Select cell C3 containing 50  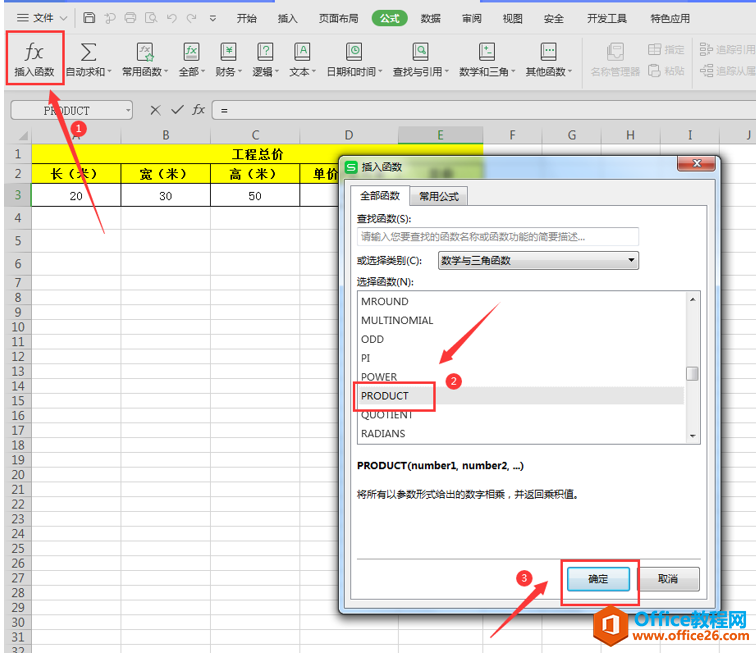coord(255,196)
